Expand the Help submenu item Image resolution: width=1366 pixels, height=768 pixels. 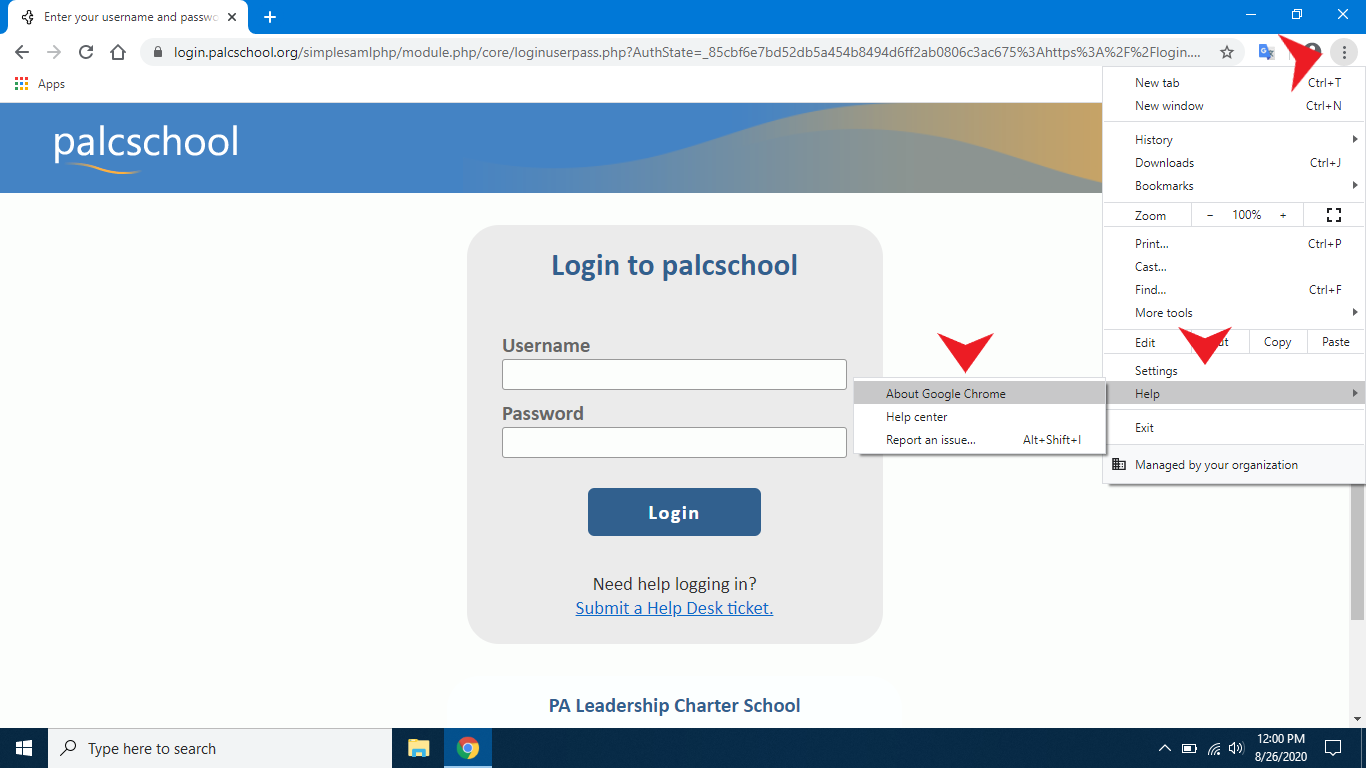pyautogui.click(x=1234, y=394)
